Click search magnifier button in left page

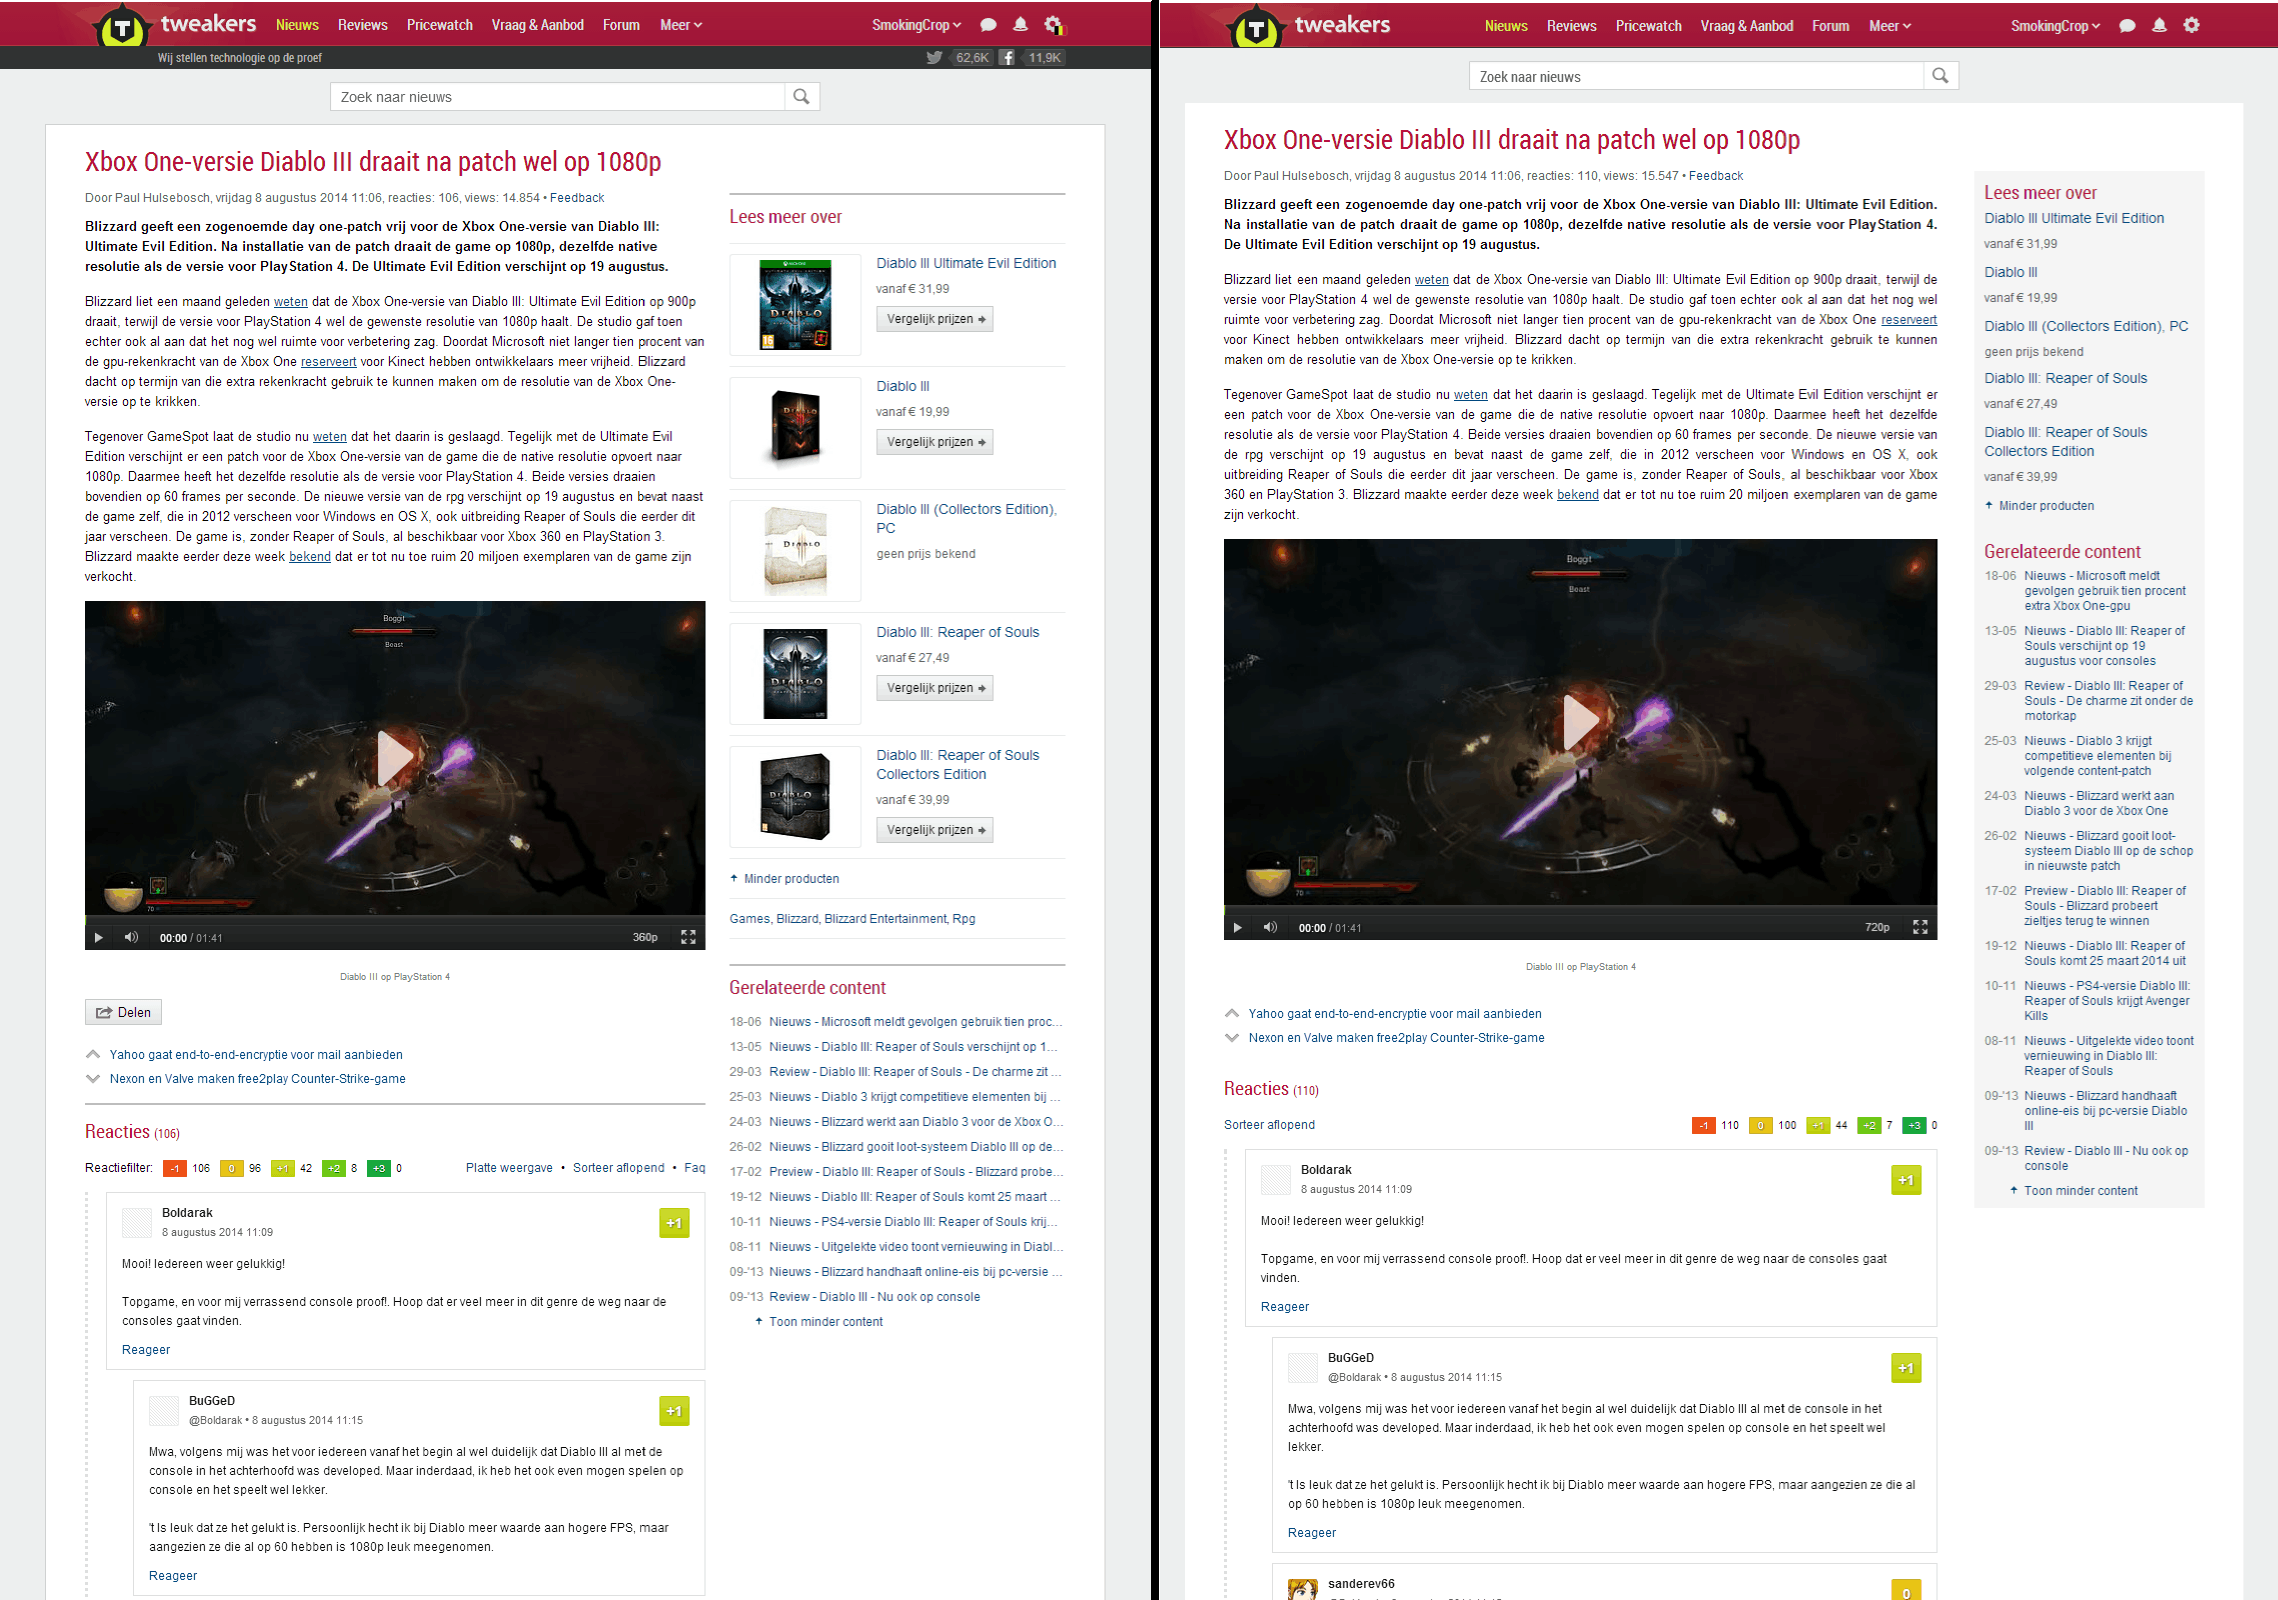(801, 97)
